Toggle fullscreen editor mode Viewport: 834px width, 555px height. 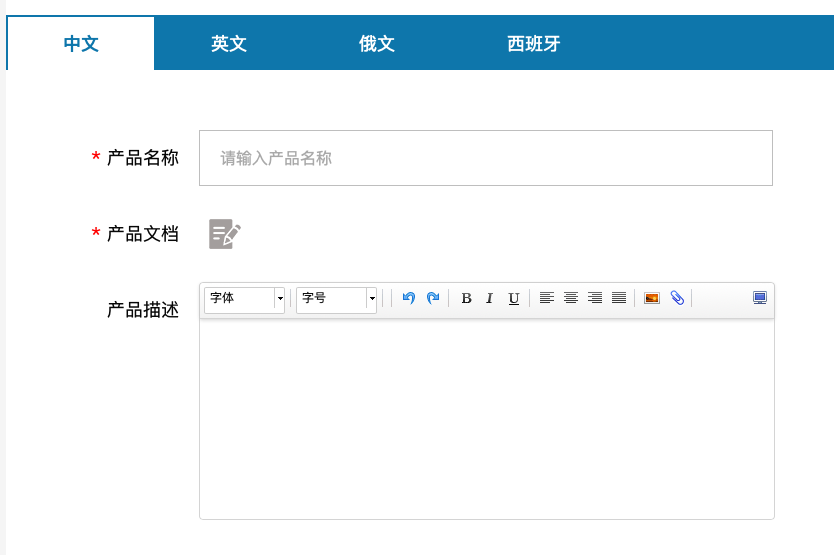[x=760, y=298]
